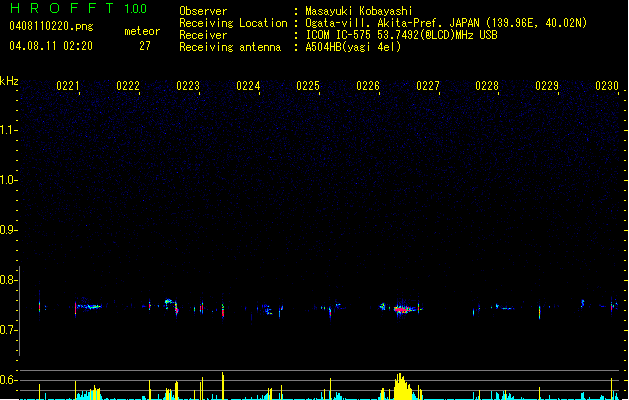Viewport: 629px width, 400px height.
Task: Click the 'Observer' field label
Action: click(x=203, y=11)
